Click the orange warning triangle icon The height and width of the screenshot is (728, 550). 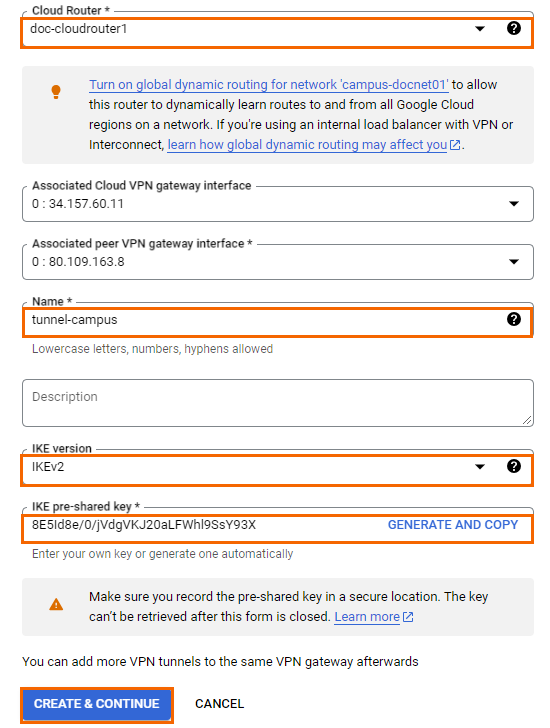(56, 604)
